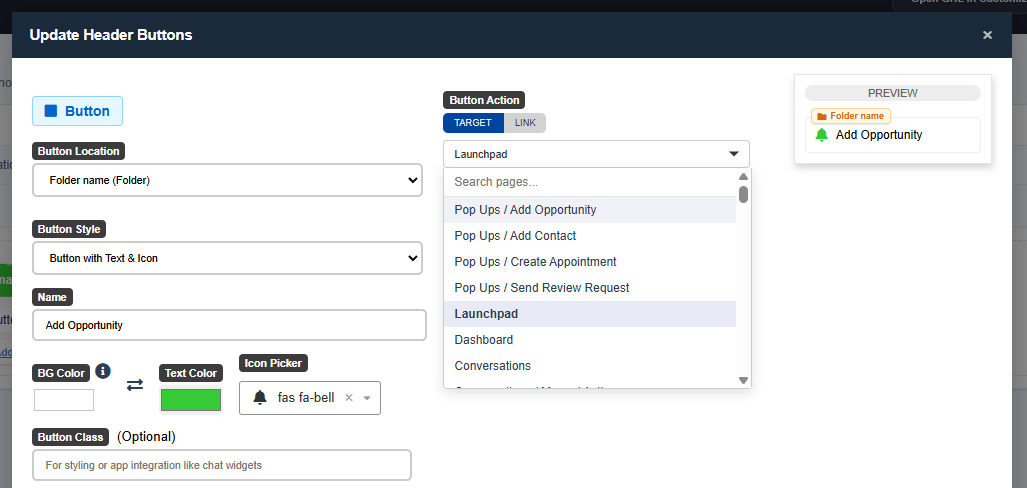
Task: Choose Launchpad from the pages list
Action: pos(589,314)
